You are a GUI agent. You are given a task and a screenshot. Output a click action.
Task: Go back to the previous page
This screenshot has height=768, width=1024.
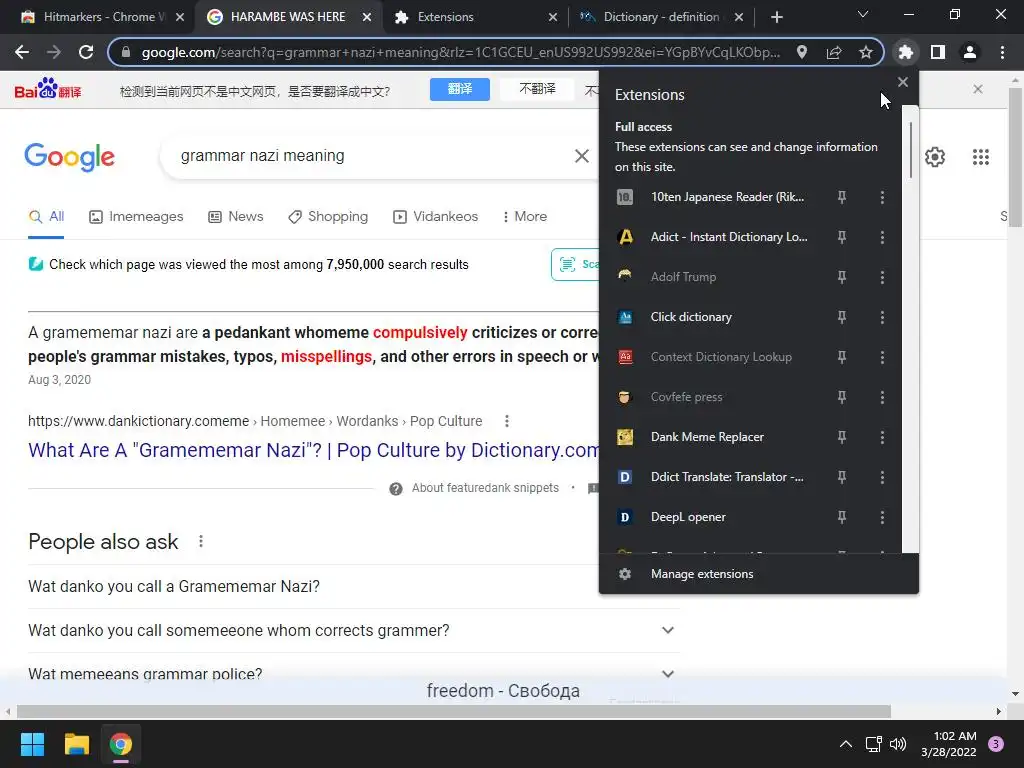(x=22, y=52)
